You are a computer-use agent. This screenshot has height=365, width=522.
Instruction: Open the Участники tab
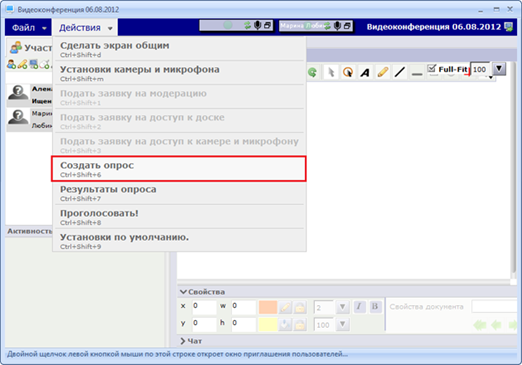coord(31,48)
